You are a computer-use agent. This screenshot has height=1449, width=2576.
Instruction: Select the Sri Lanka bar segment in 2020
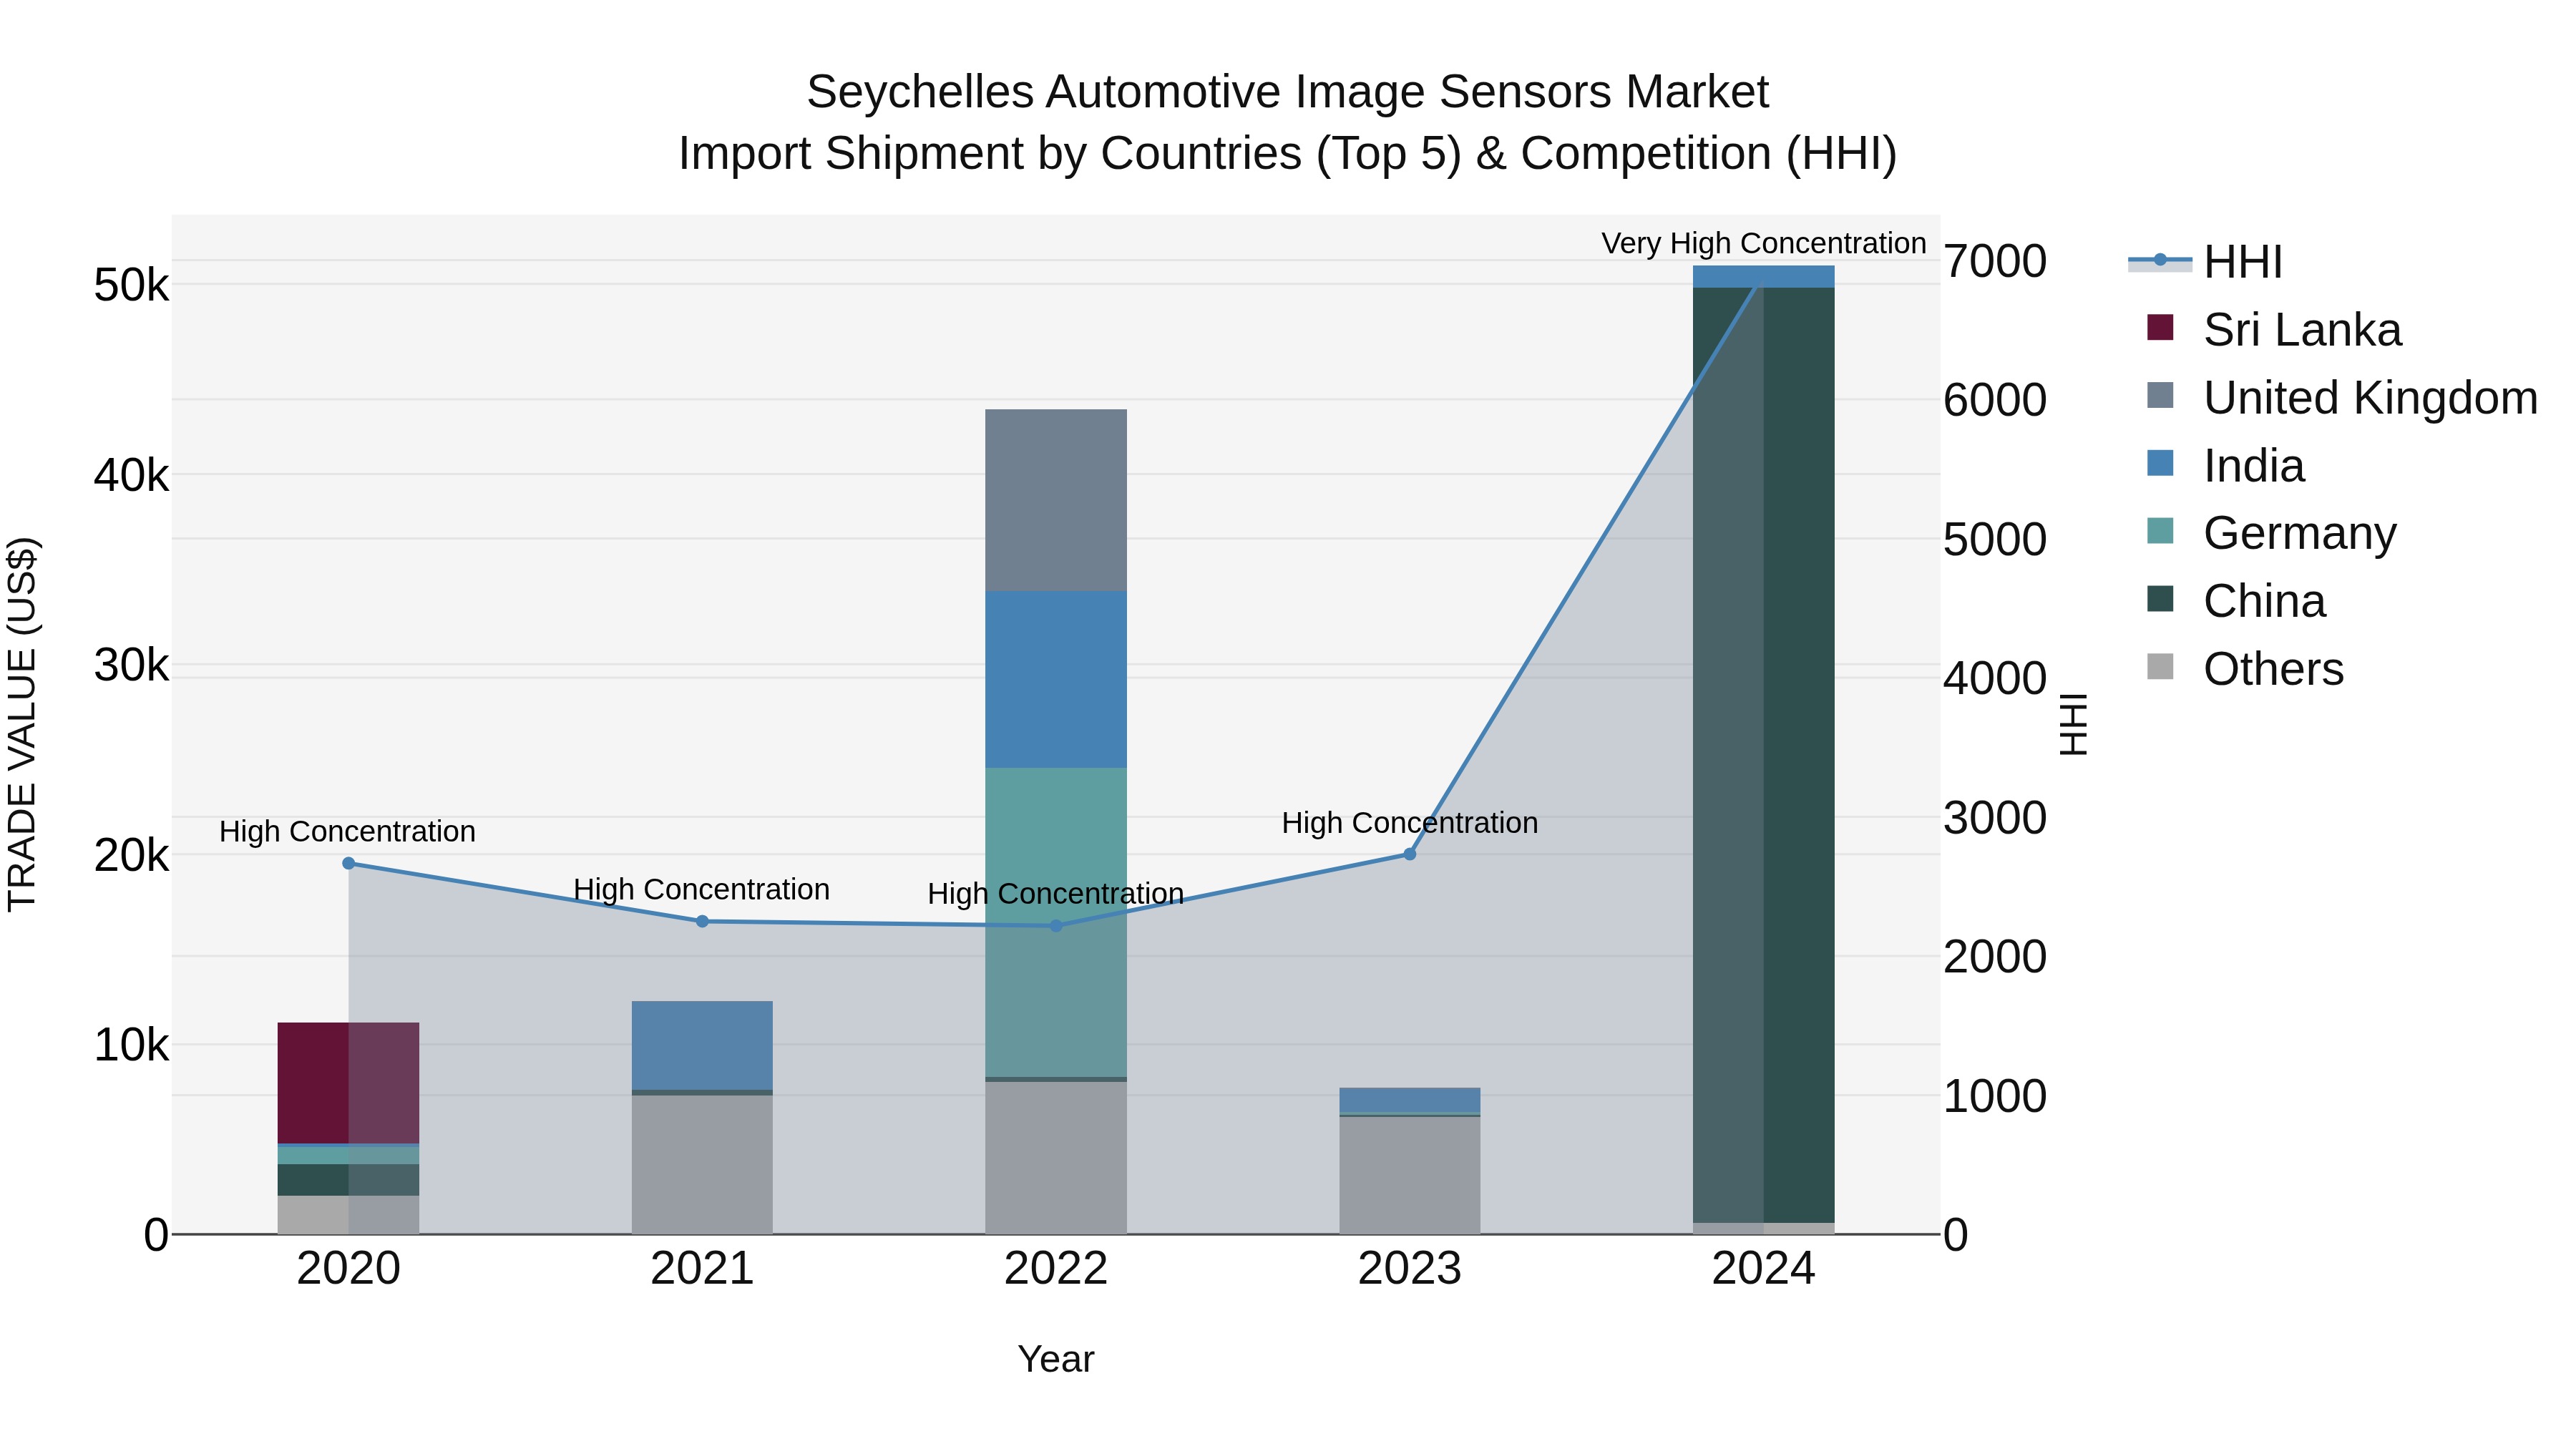click(x=348, y=1083)
